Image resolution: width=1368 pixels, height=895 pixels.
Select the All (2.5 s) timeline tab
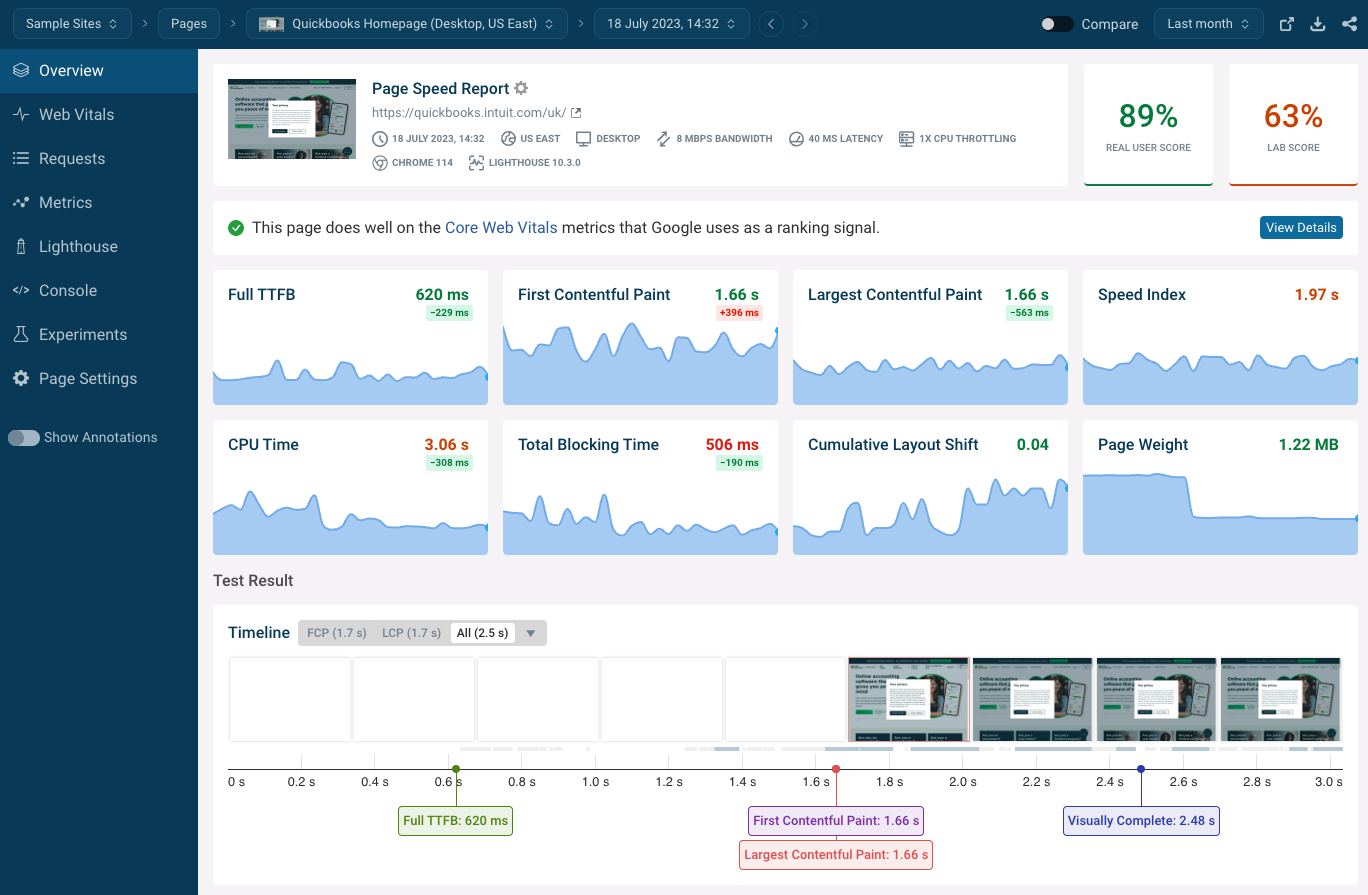(x=483, y=633)
